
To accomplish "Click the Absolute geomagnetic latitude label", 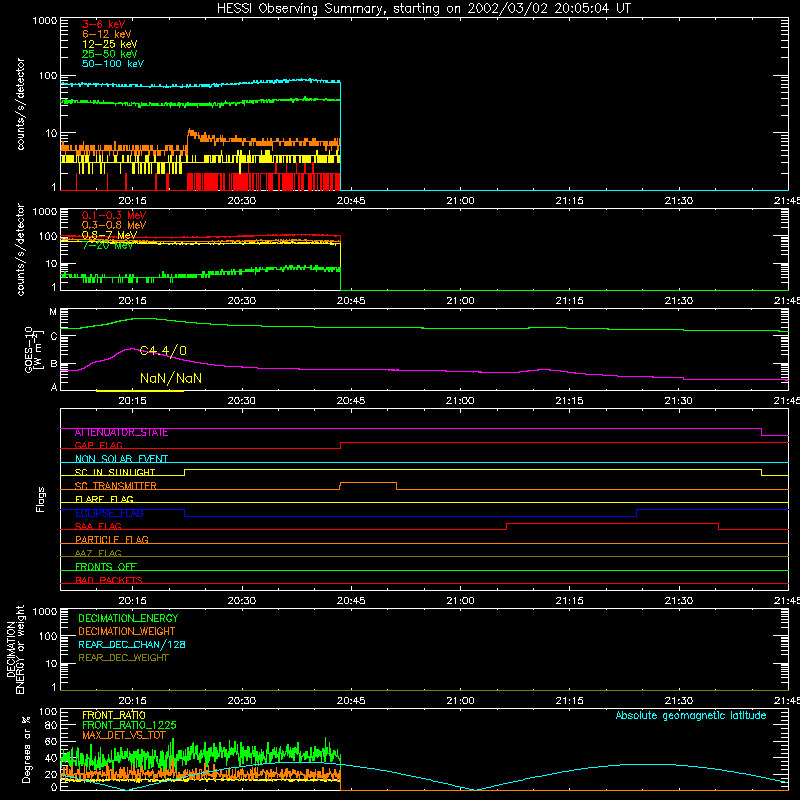I will tap(691, 716).
